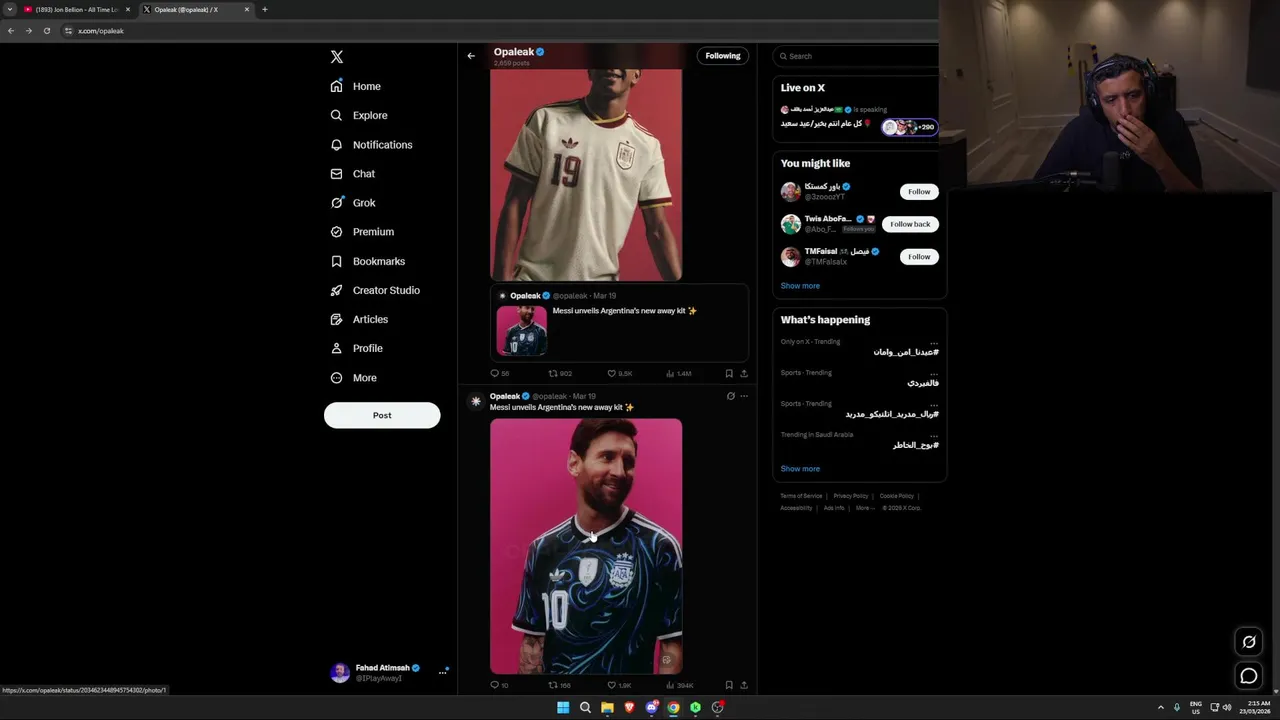
Task: Open options for Saudi Arabia trending topic
Action: pos(934,435)
